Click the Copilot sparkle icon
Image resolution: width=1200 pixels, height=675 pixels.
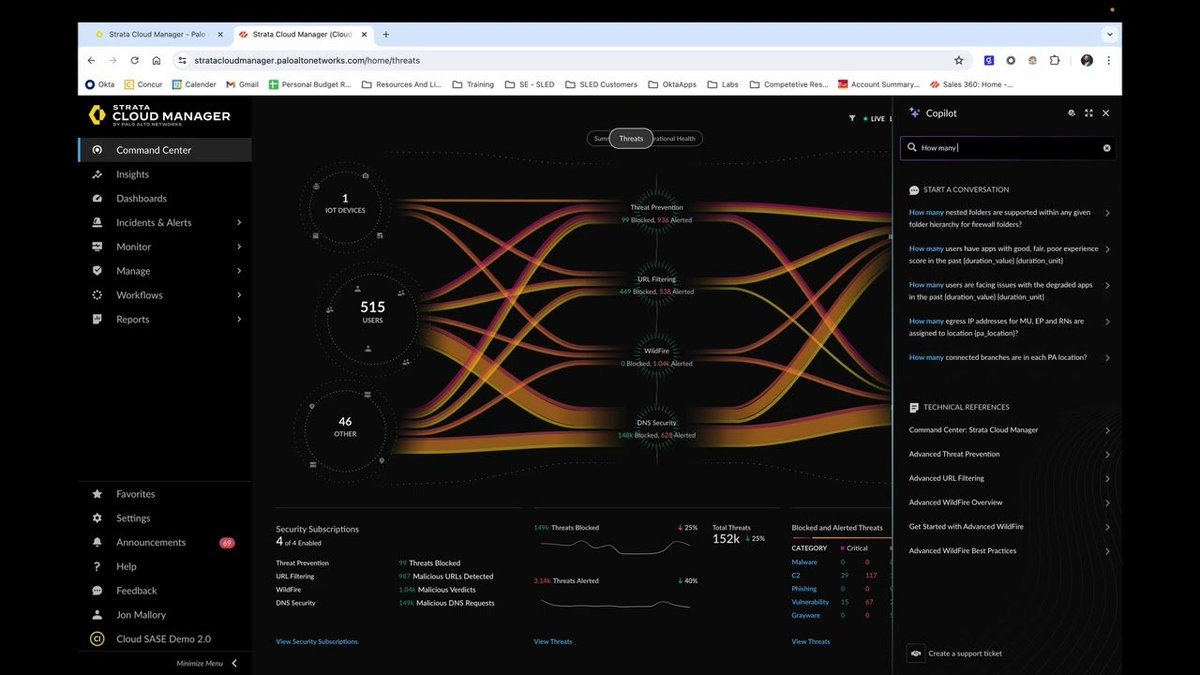(x=914, y=113)
